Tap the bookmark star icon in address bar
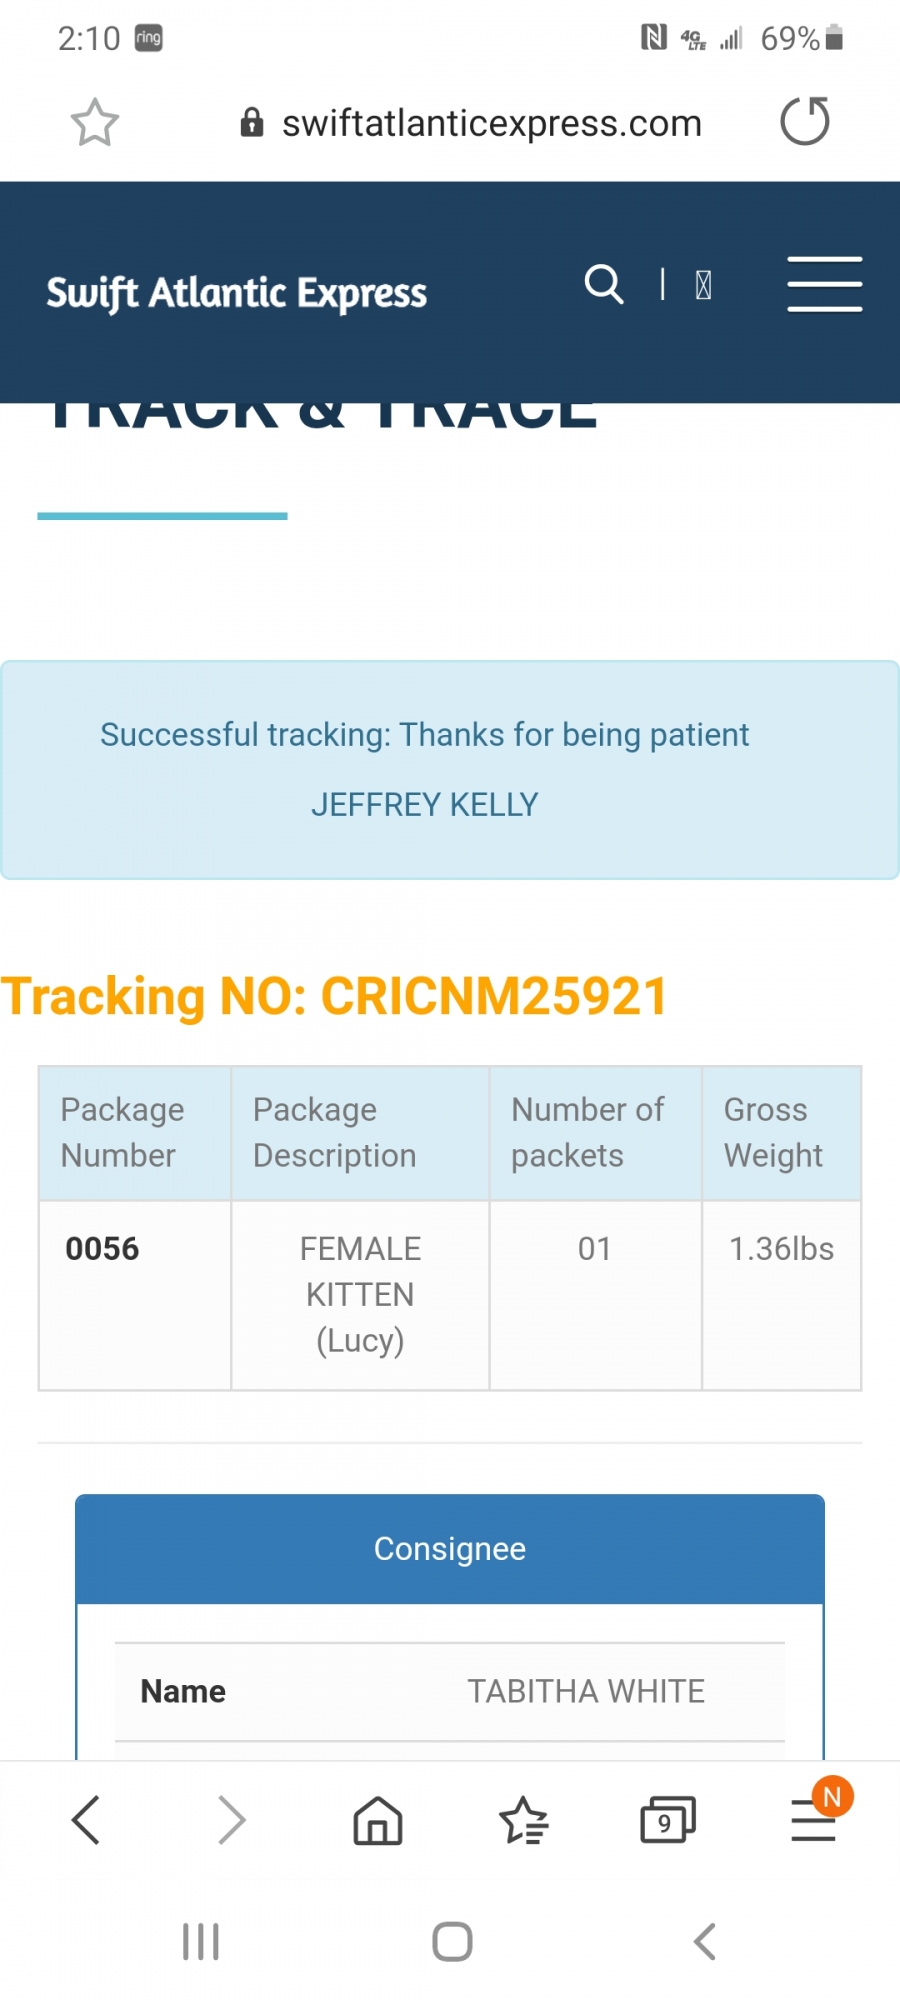This screenshot has width=900, height=2000. click(x=95, y=122)
